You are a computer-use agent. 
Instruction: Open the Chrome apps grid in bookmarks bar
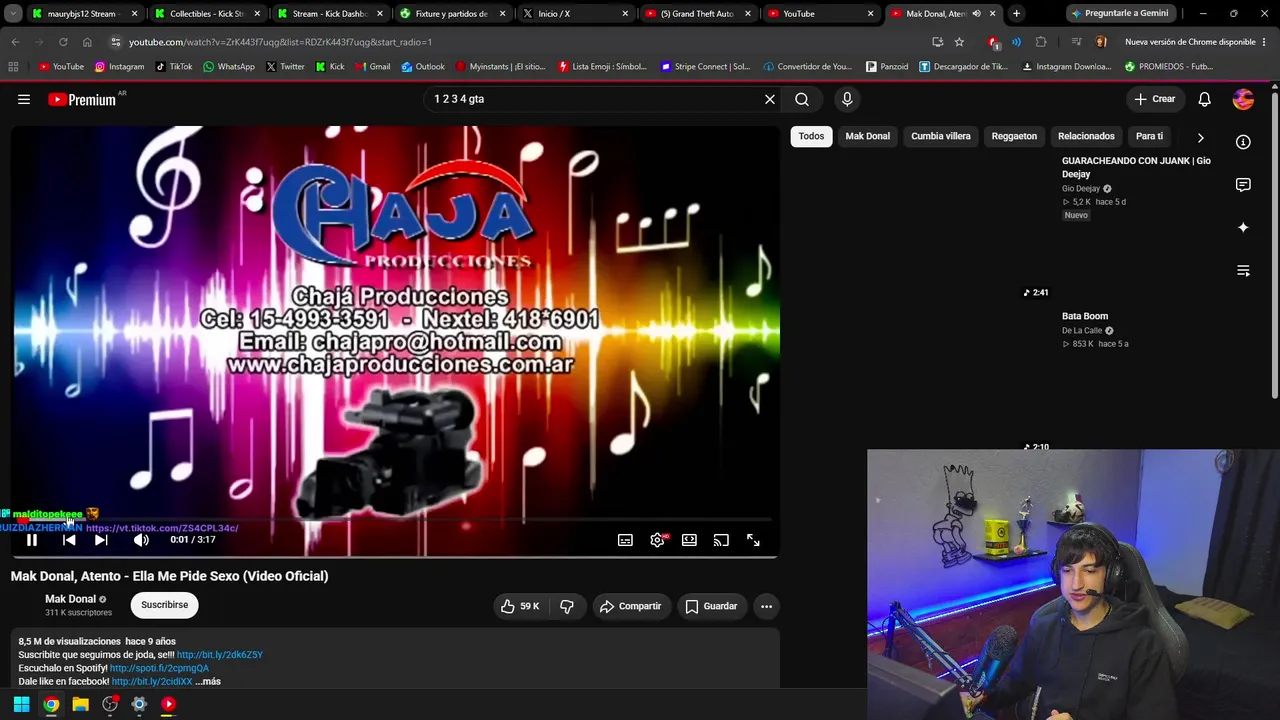pyautogui.click(x=13, y=67)
